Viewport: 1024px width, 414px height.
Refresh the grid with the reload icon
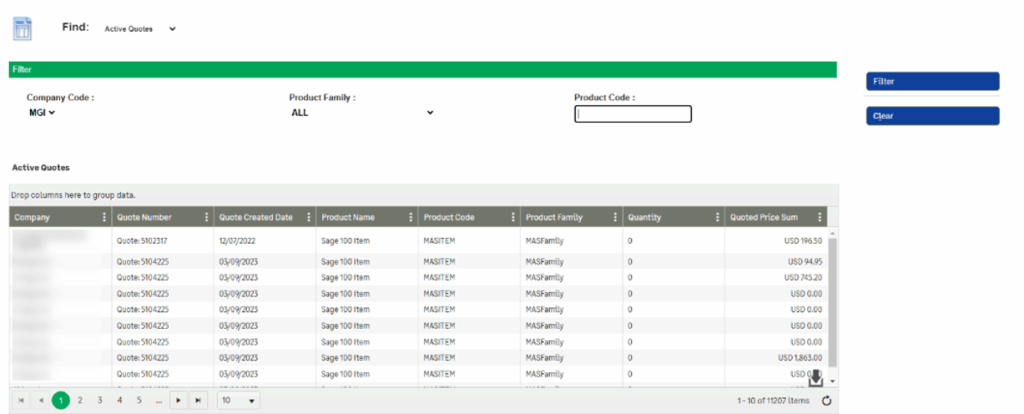point(827,401)
